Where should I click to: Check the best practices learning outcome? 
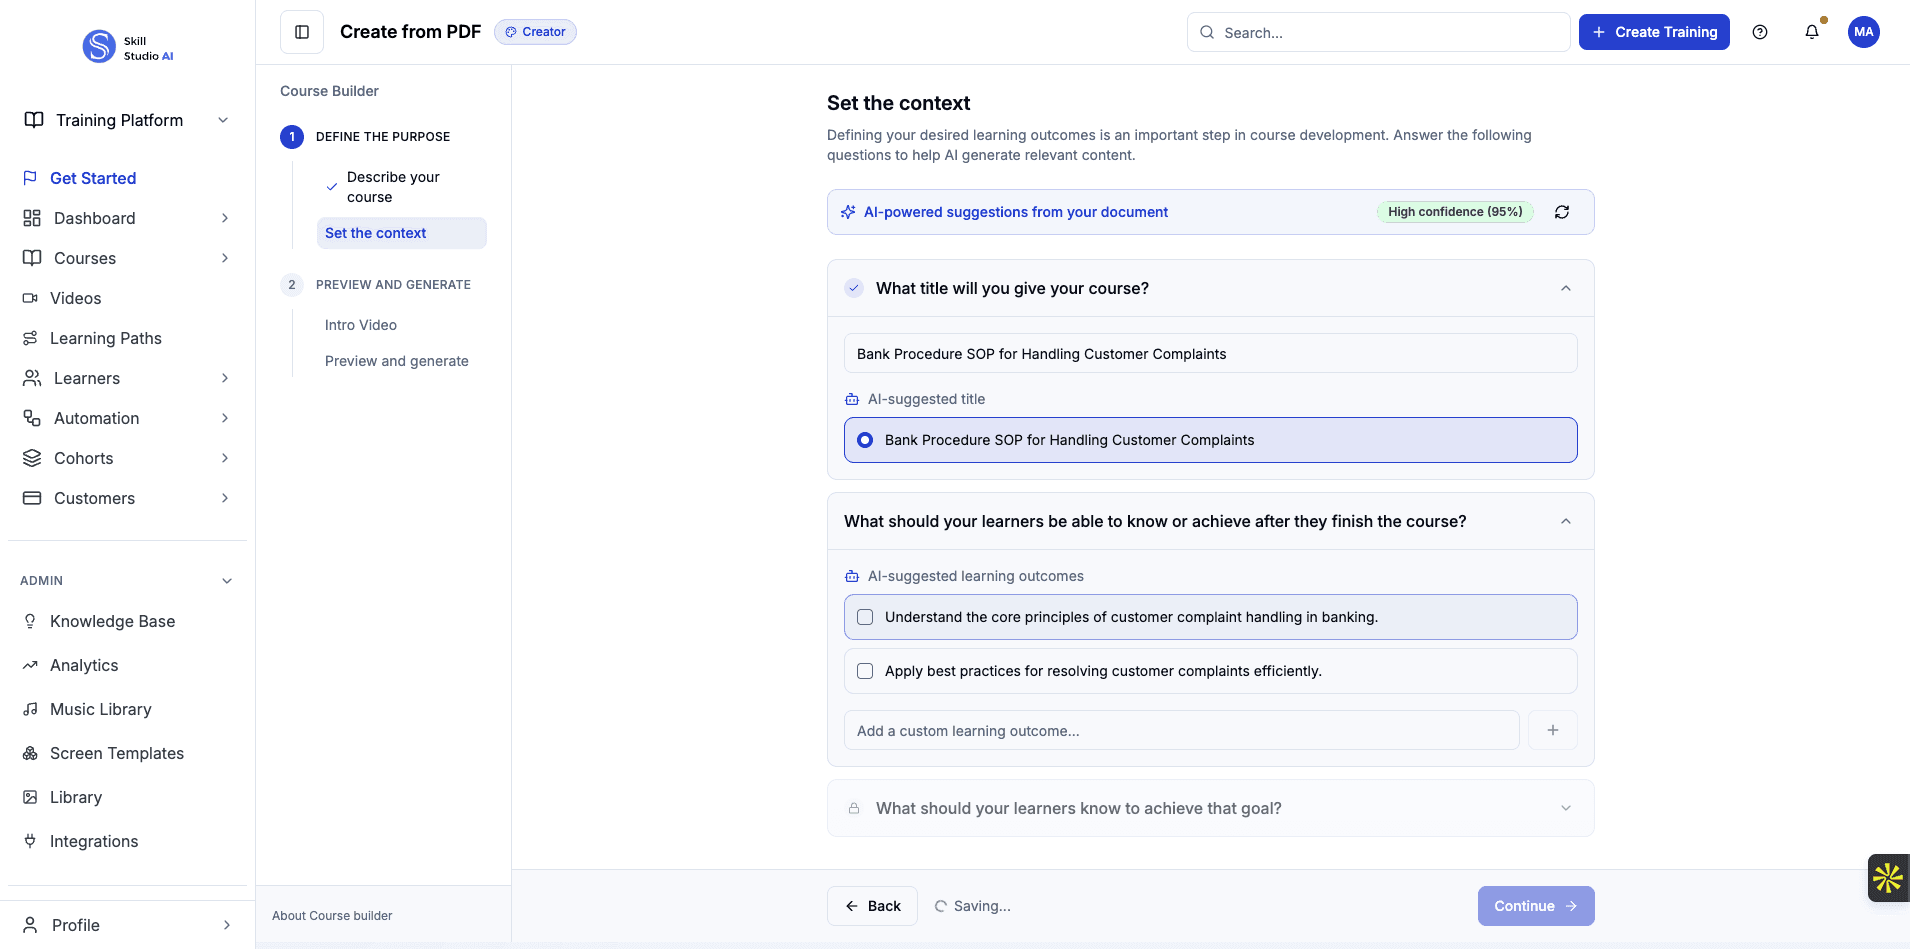tap(865, 671)
